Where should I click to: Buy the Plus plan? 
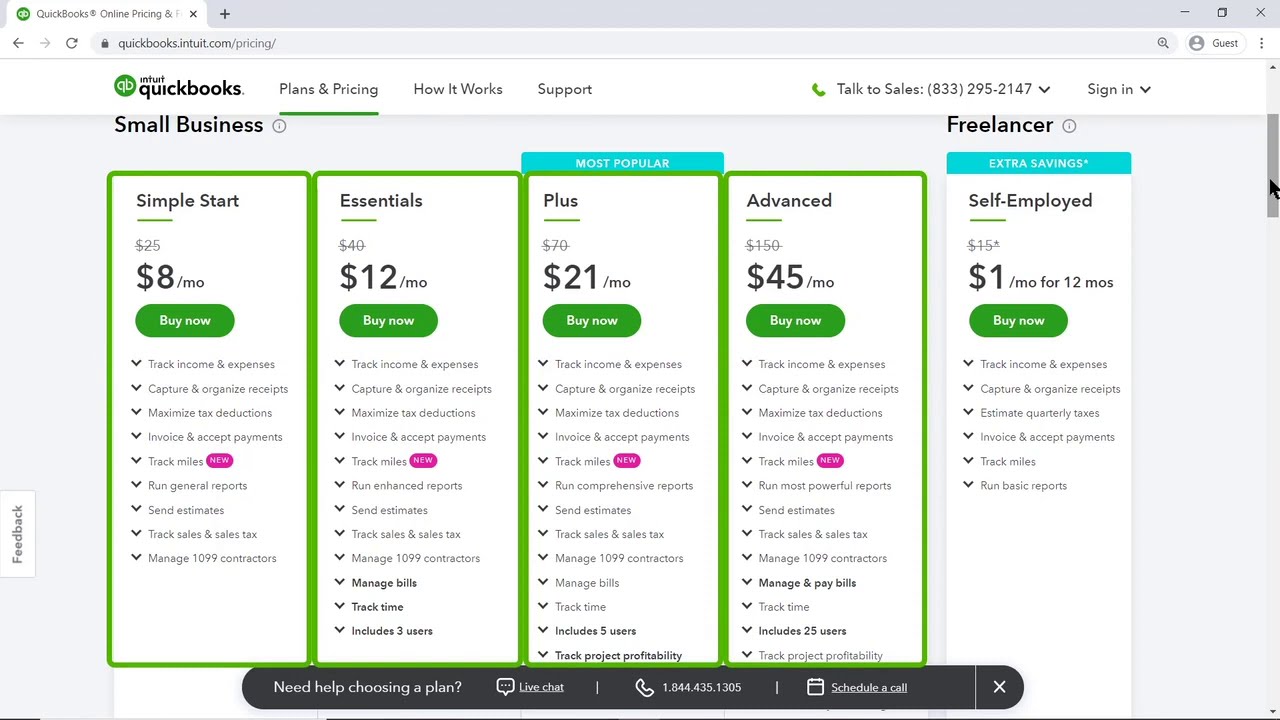[592, 320]
